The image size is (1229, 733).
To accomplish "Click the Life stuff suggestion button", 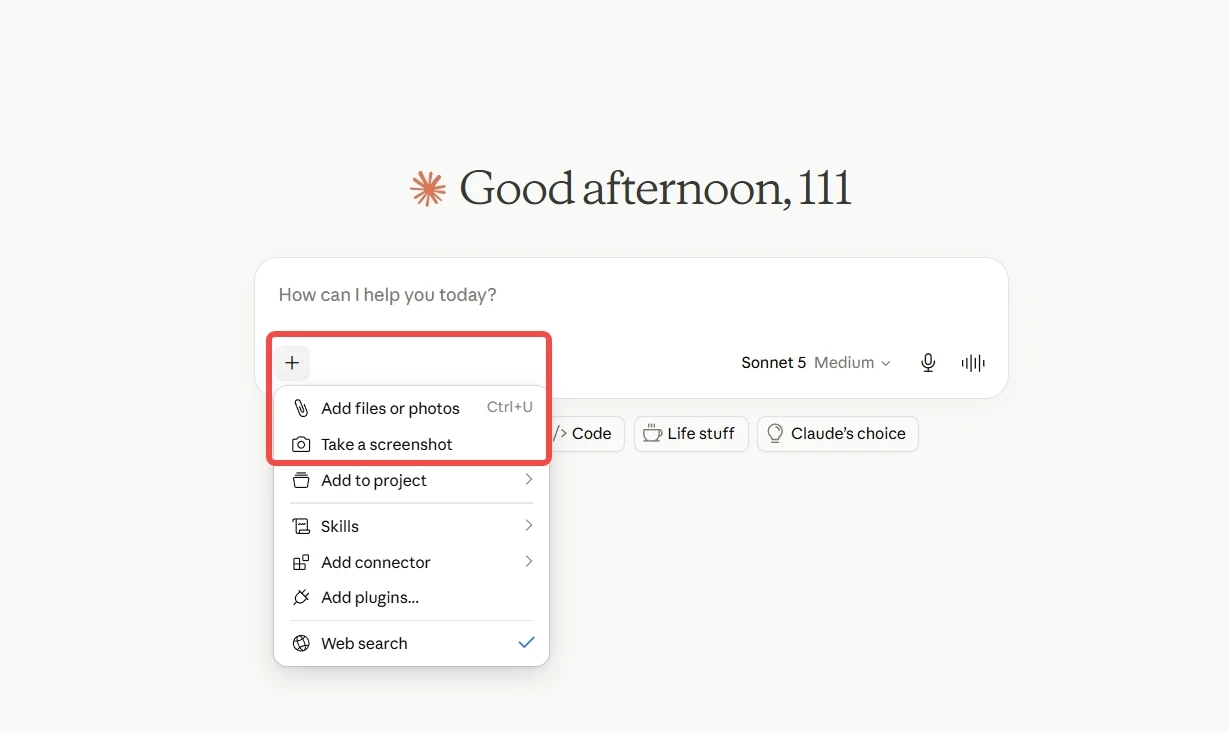I will 691,434.
